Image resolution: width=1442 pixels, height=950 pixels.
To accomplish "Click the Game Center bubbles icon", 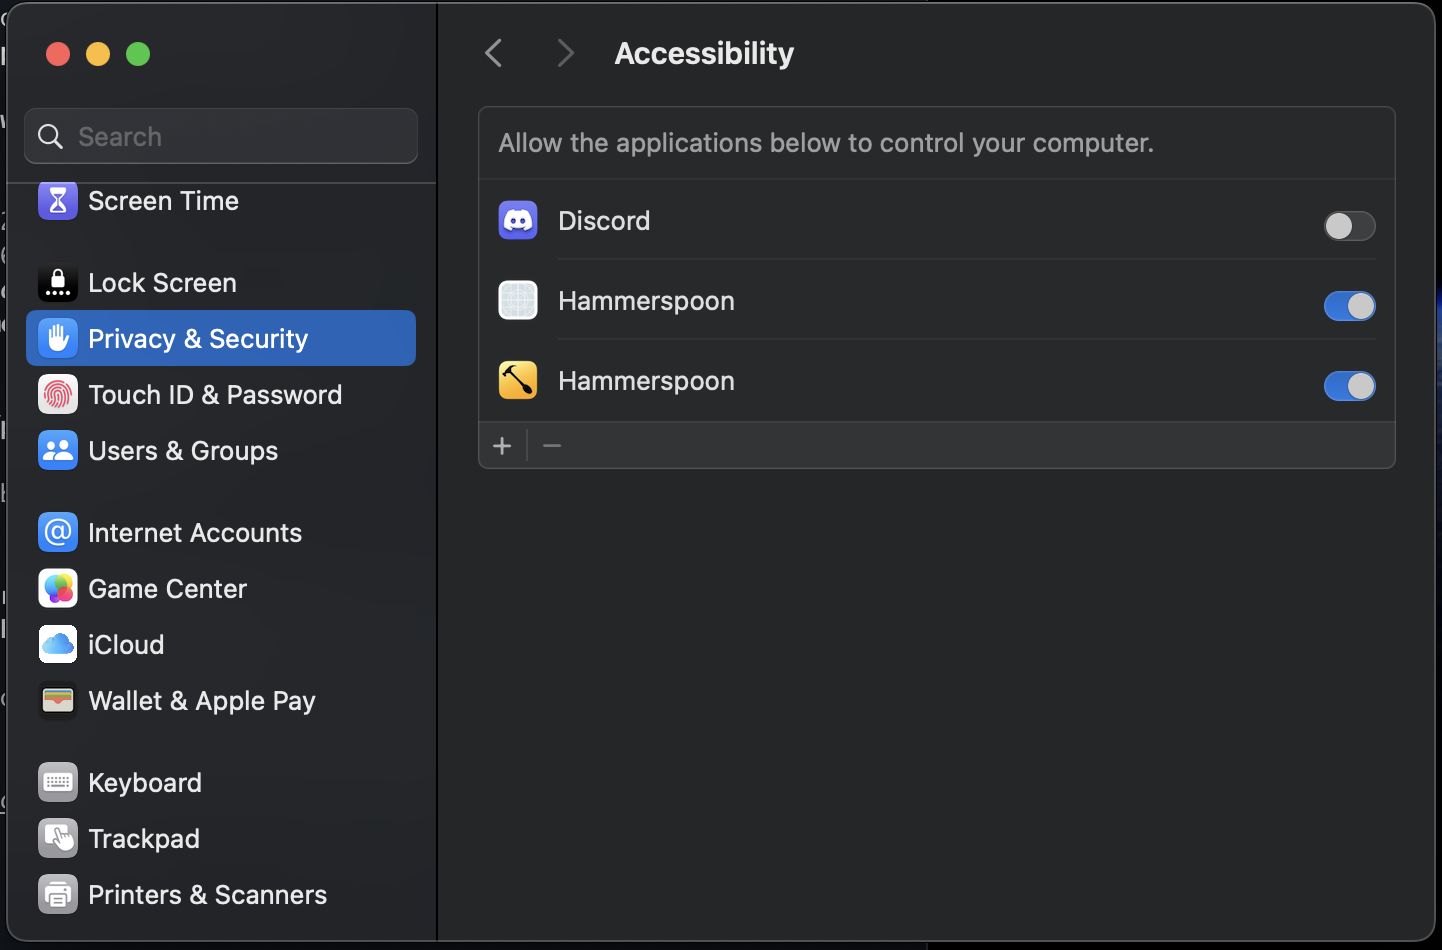I will click(58, 589).
